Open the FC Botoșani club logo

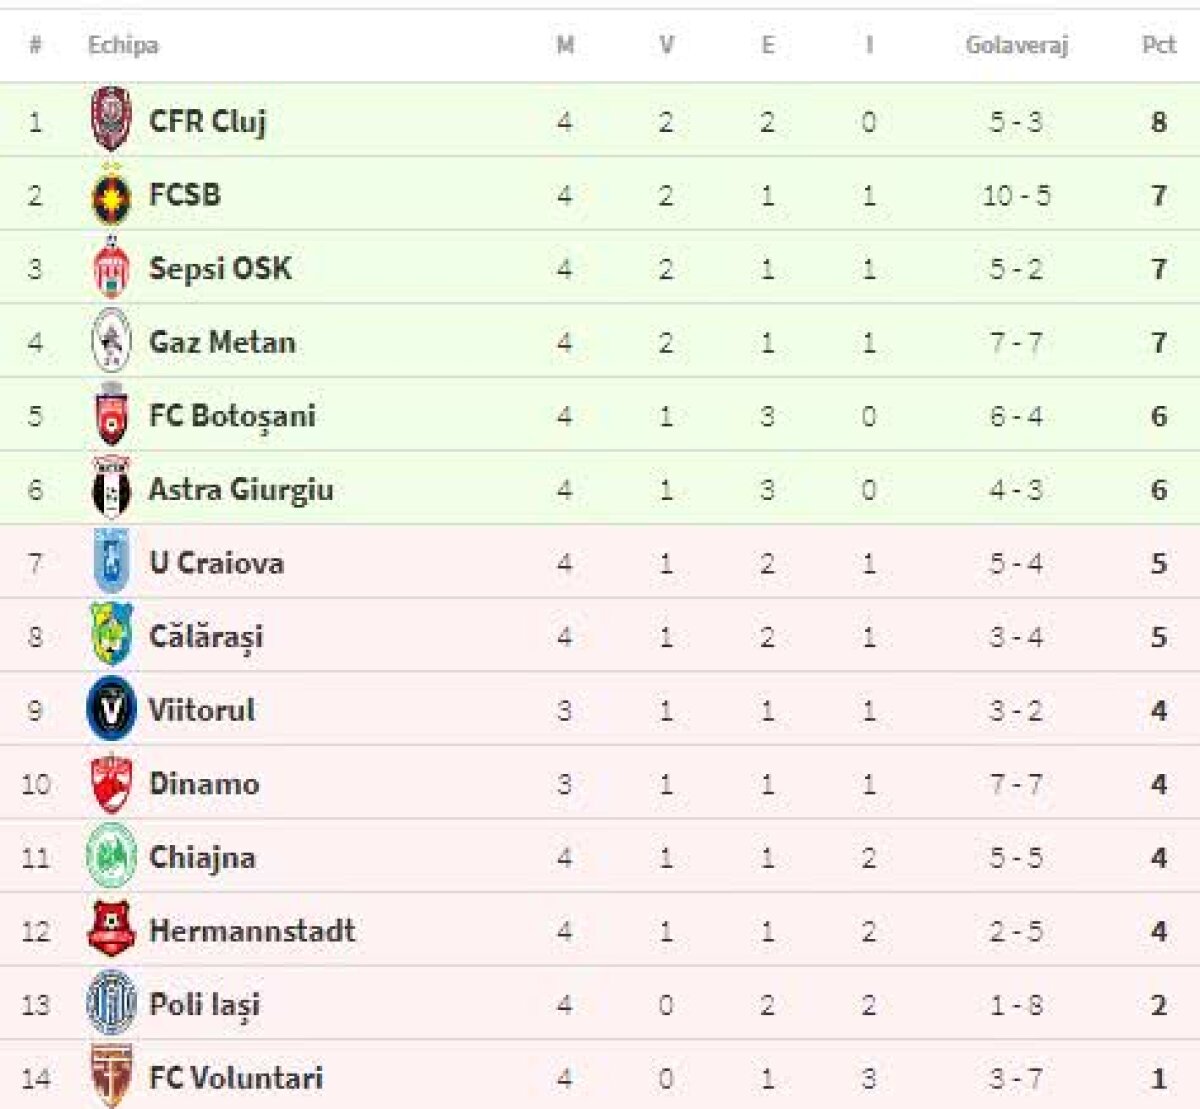111,415
